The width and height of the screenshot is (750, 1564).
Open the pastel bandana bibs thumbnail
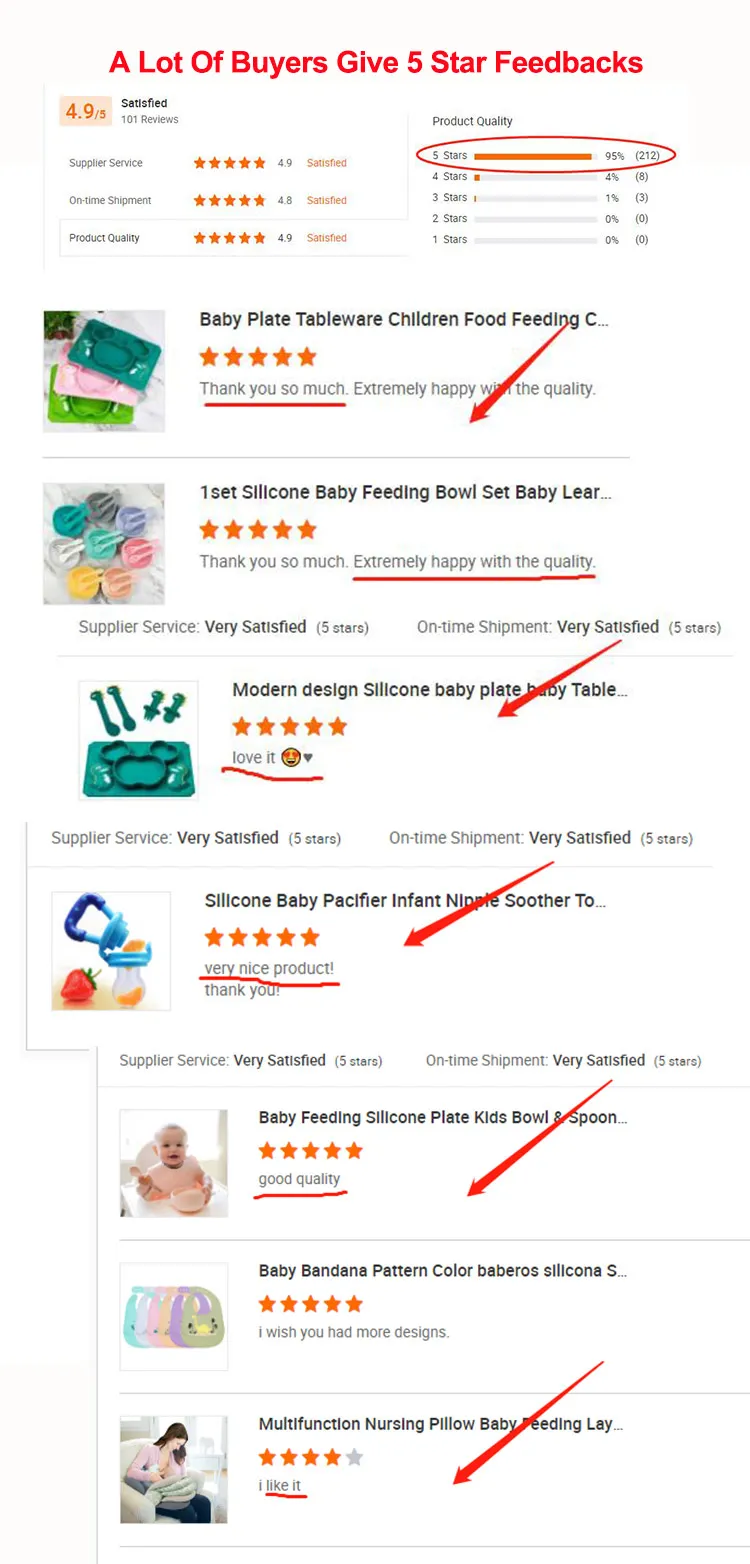click(174, 1316)
